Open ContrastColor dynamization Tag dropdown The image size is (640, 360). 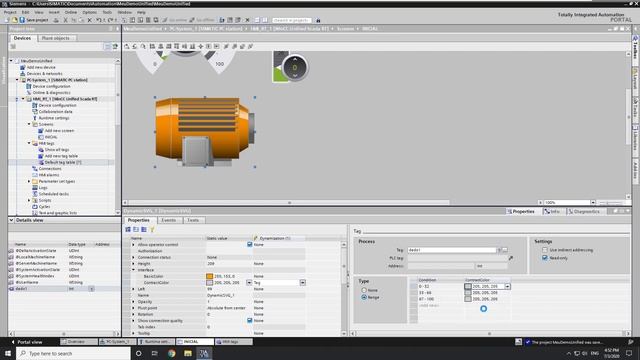(x=302, y=282)
